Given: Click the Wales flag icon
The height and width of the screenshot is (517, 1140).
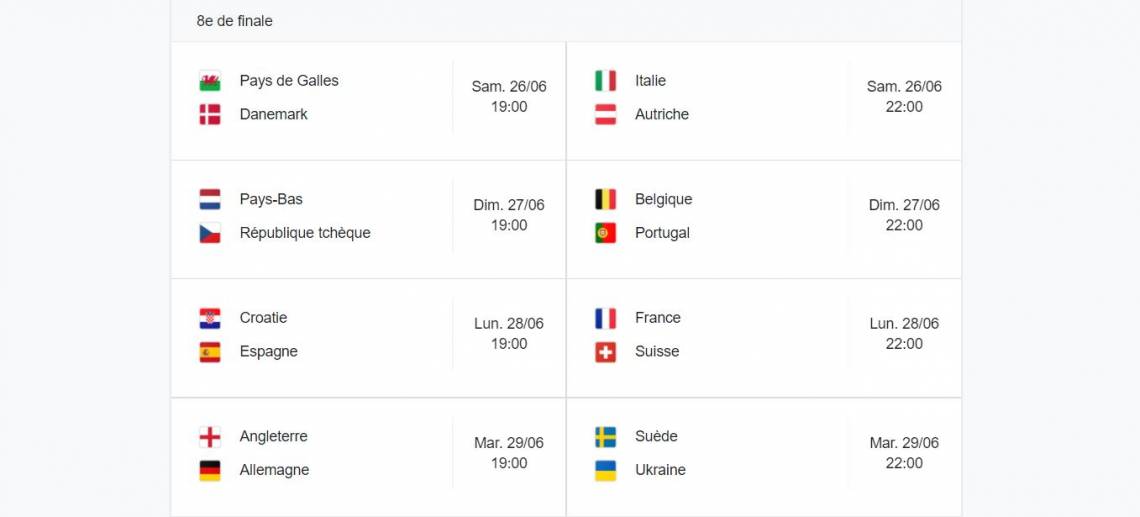Looking at the screenshot, I should [210, 81].
